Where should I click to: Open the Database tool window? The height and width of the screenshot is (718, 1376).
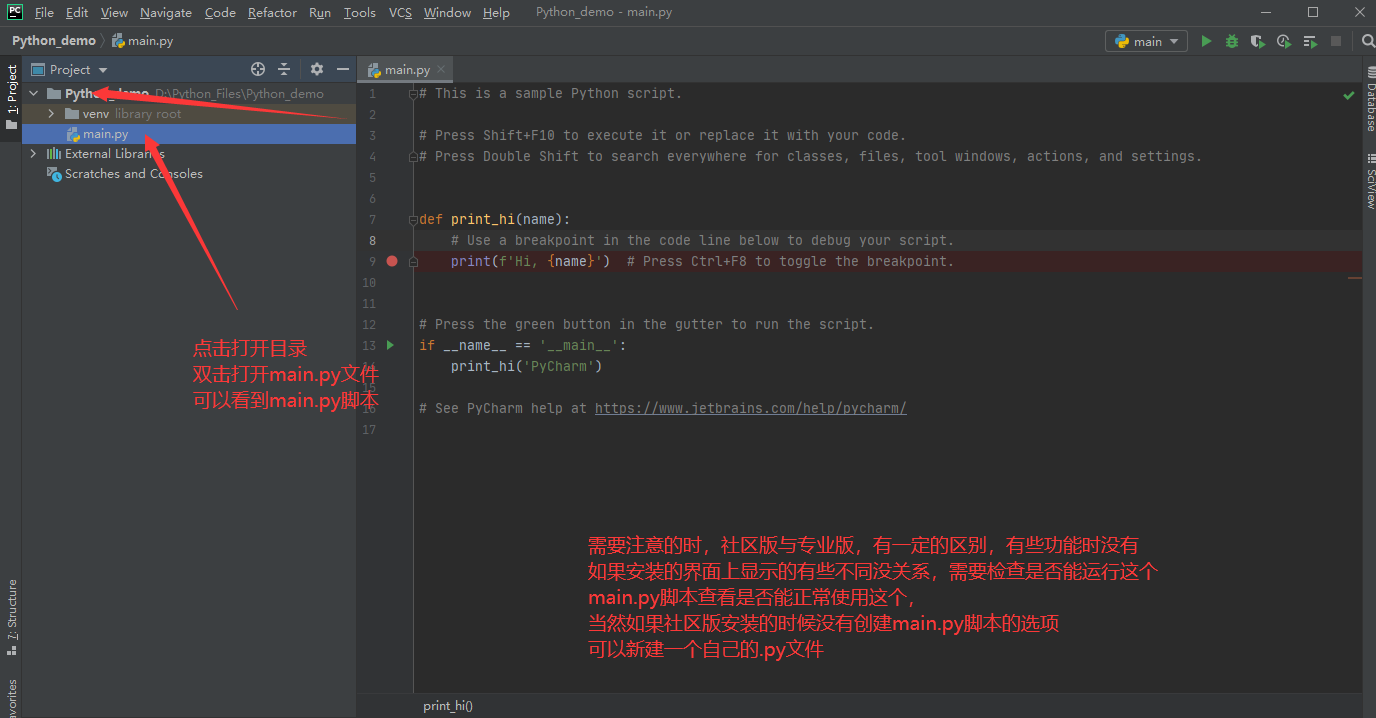click(1369, 99)
